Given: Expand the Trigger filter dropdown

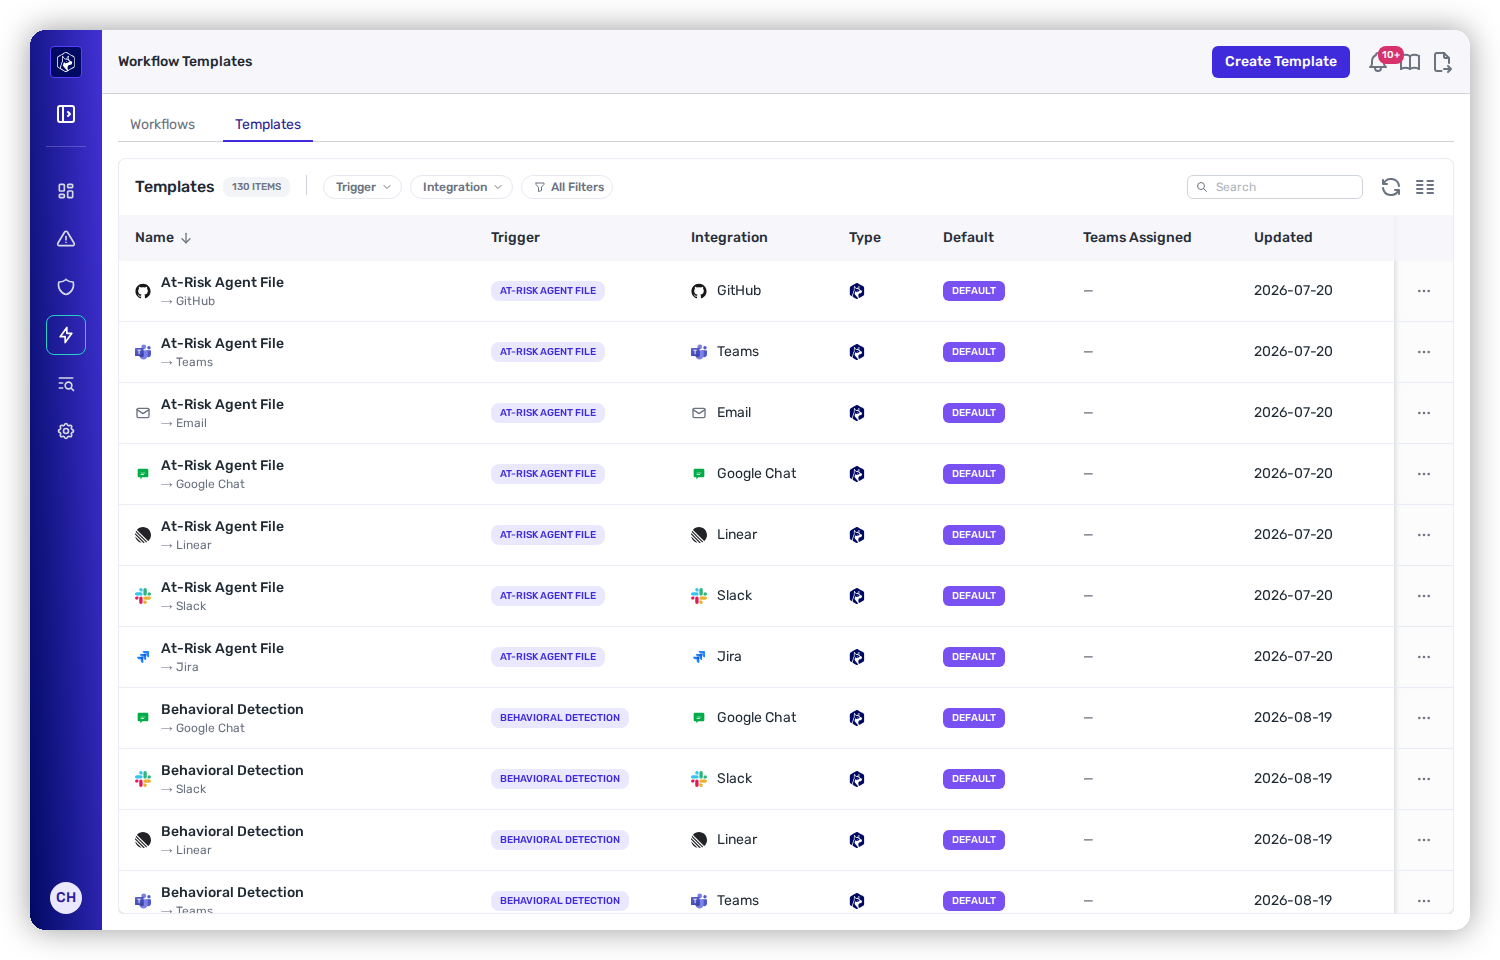Looking at the screenshot, I should pos(362,187).
